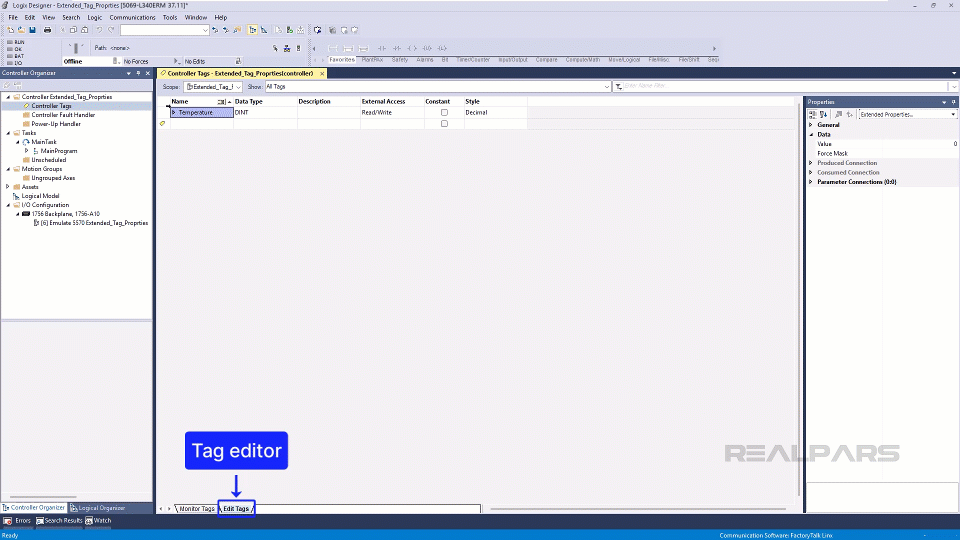Switch to the Monitor Tags tab
The image size is (960, 540).
(197, 509)
